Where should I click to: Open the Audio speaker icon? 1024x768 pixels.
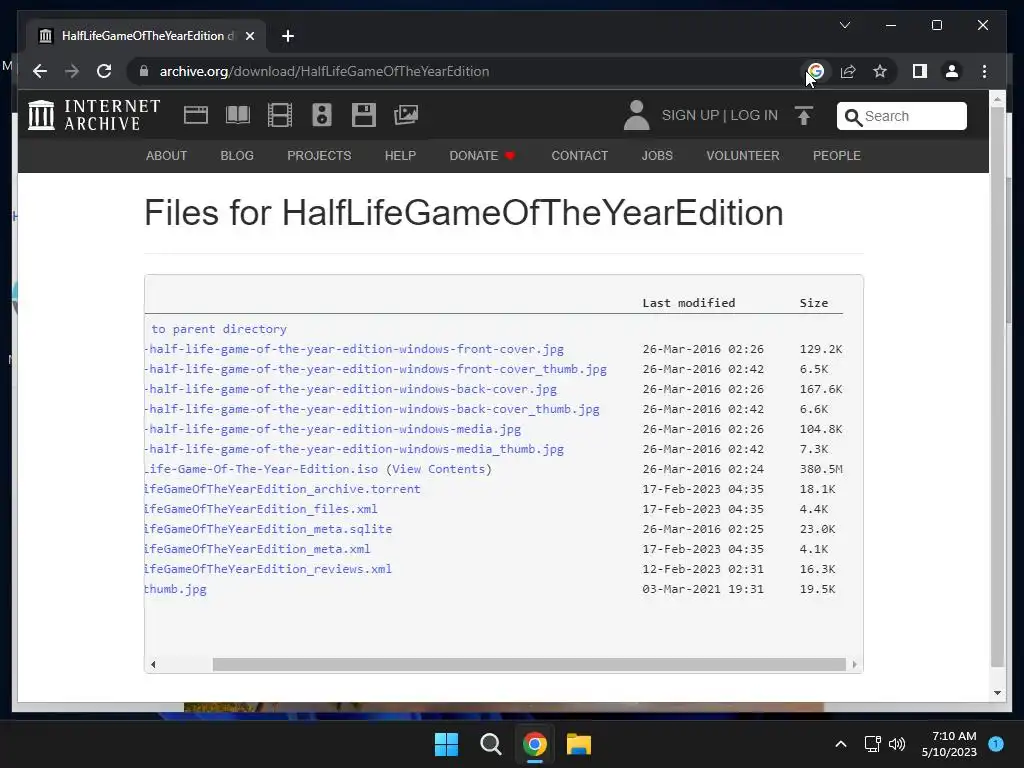point(322,115)
